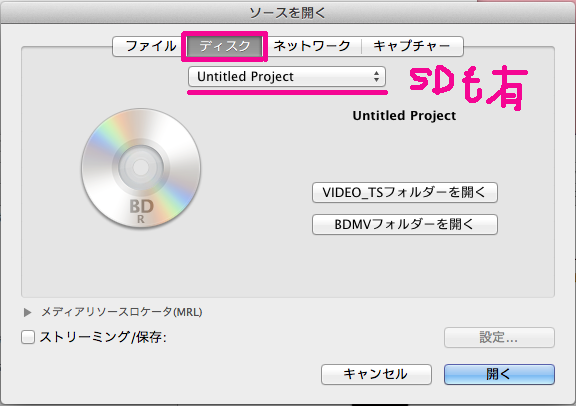Click the center hole of the disc image

[x=141, y=168]
